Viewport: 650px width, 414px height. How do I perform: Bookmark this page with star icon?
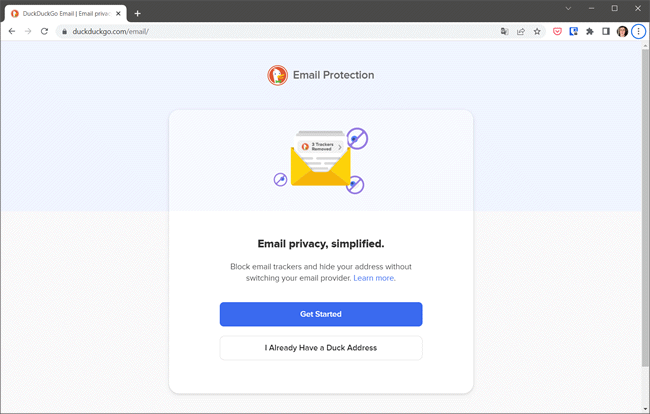point(537,31)
